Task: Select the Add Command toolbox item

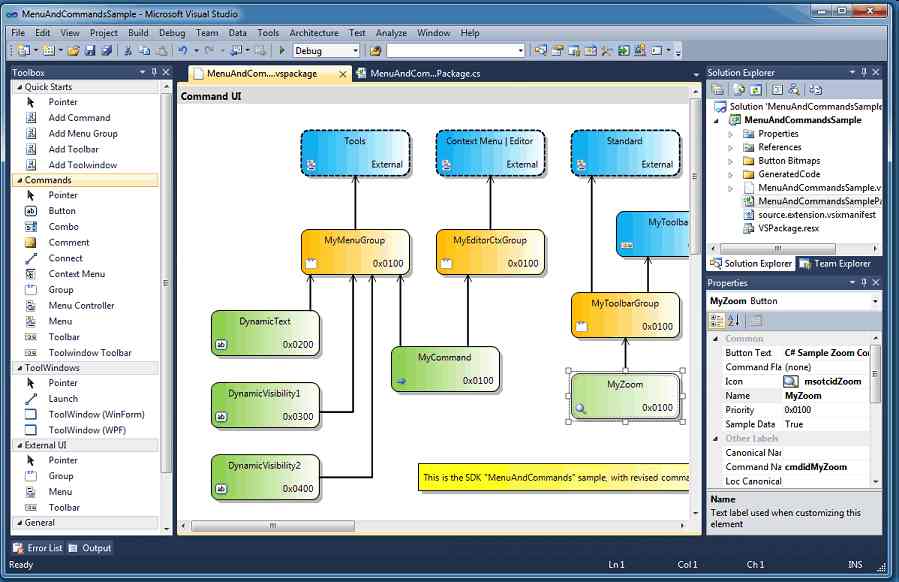Action: 79,118
